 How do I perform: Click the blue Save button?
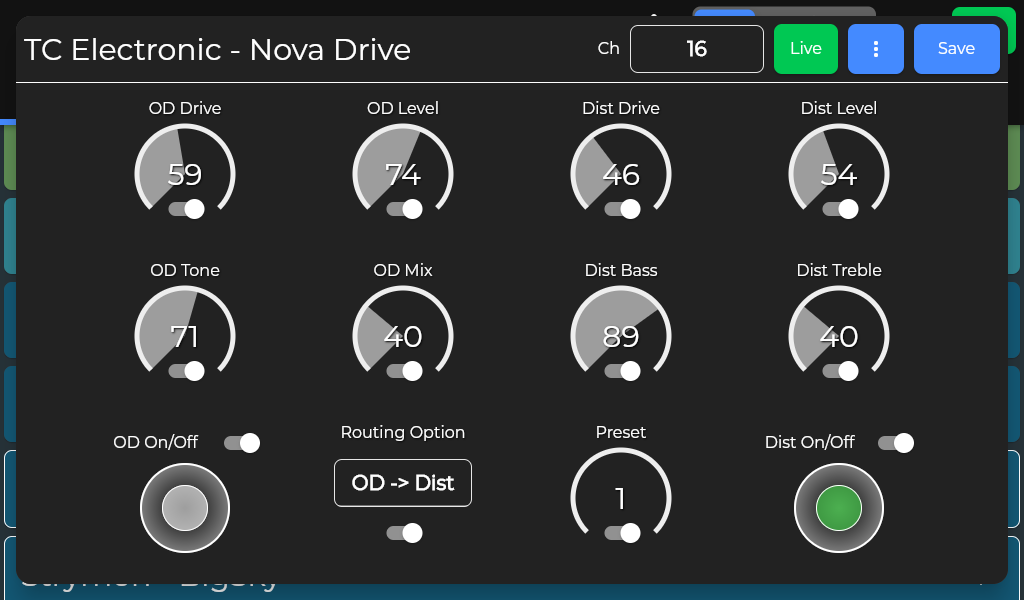pos(956,49)
